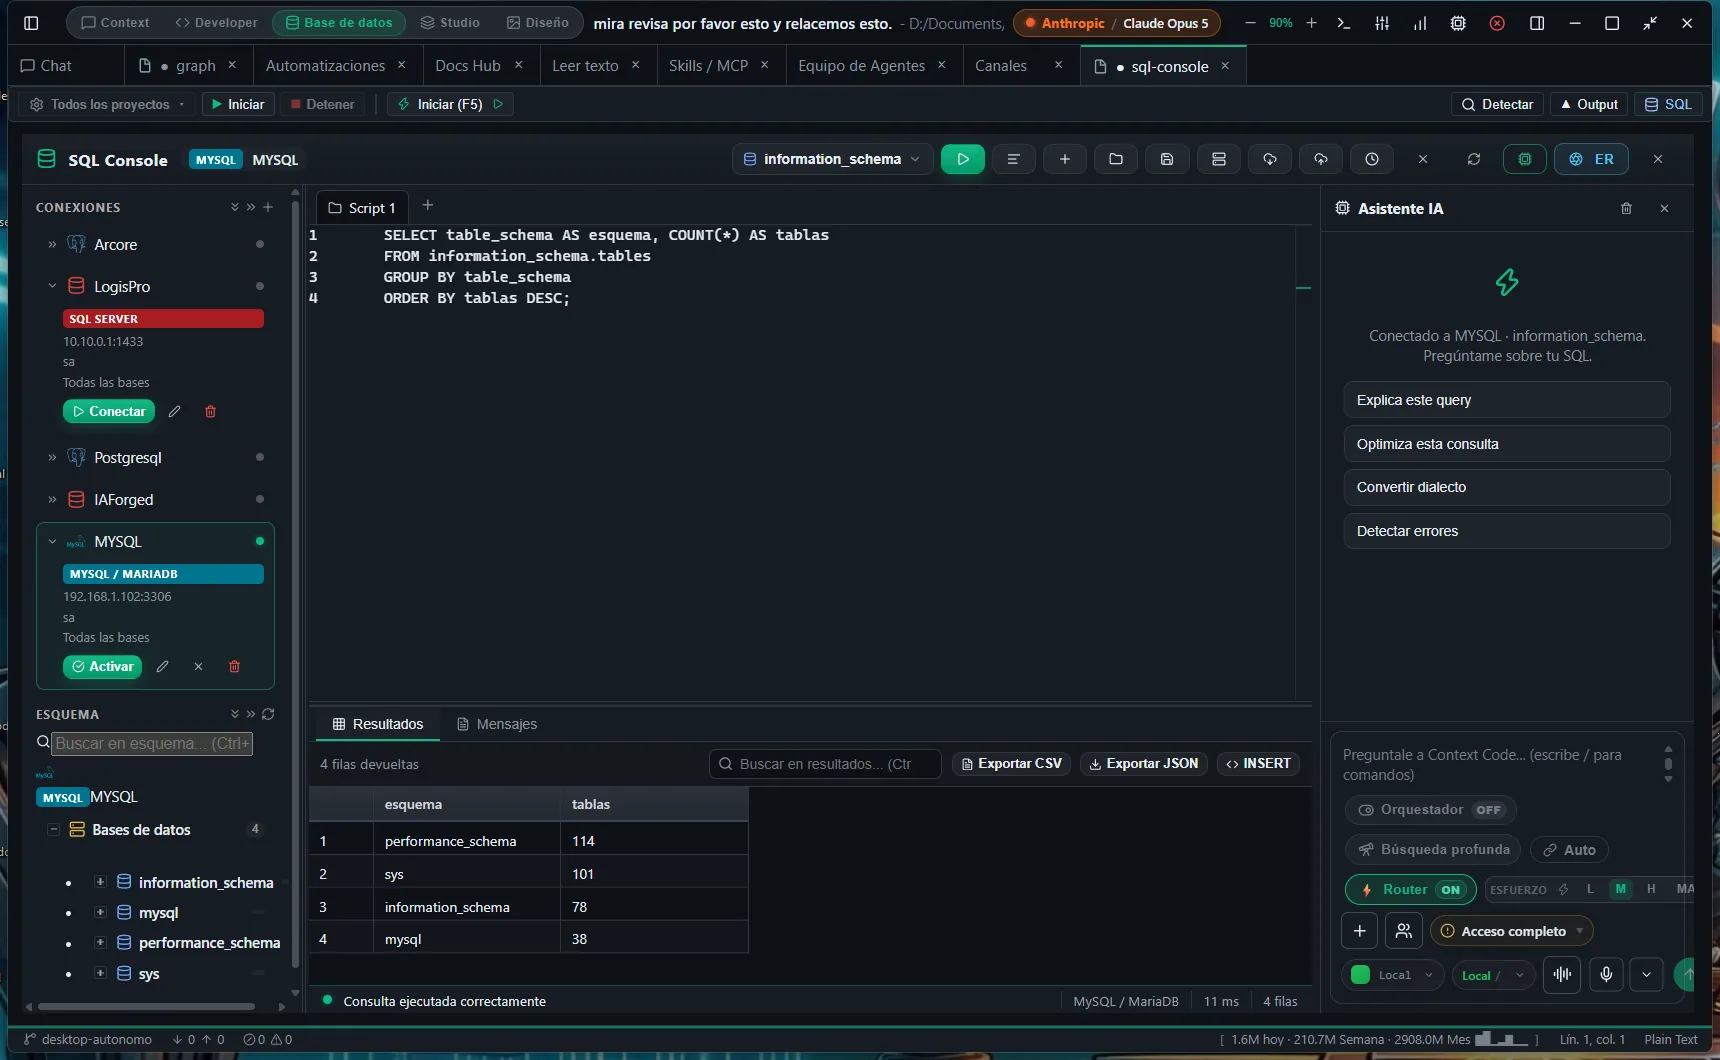Refresh the Esquema panel
This screenshot has width=1720, height=1060.
268,714
